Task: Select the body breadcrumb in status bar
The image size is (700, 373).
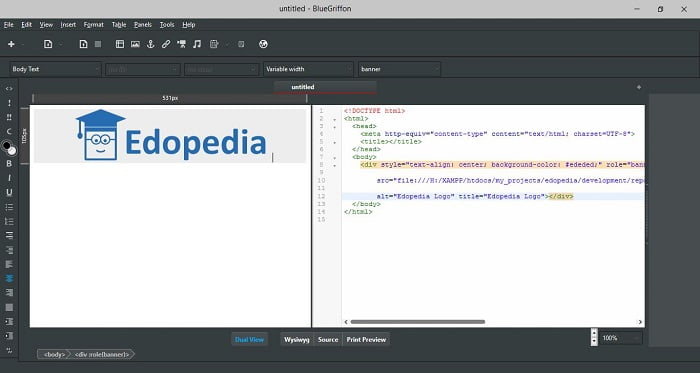Action: pos(54,354)
